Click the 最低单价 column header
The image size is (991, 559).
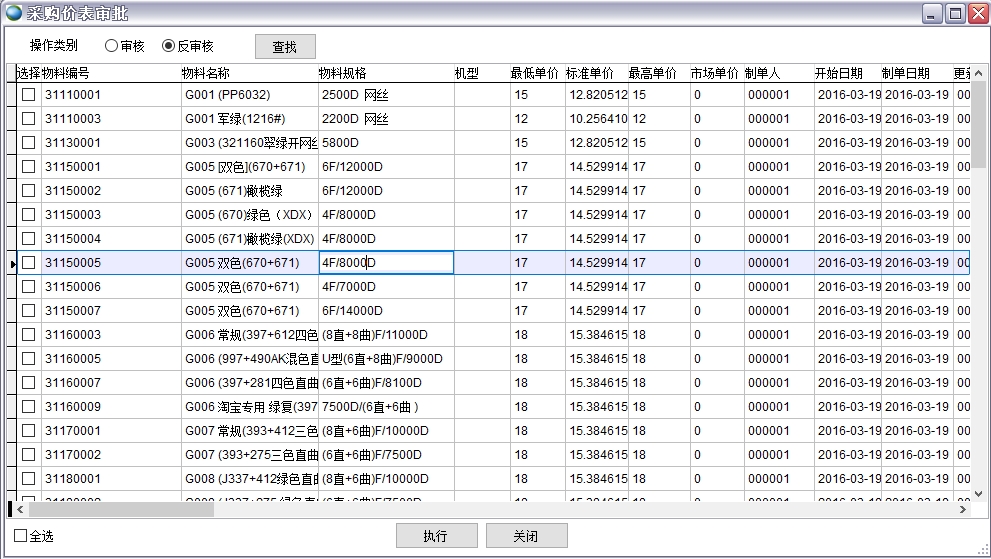(534, 73)
